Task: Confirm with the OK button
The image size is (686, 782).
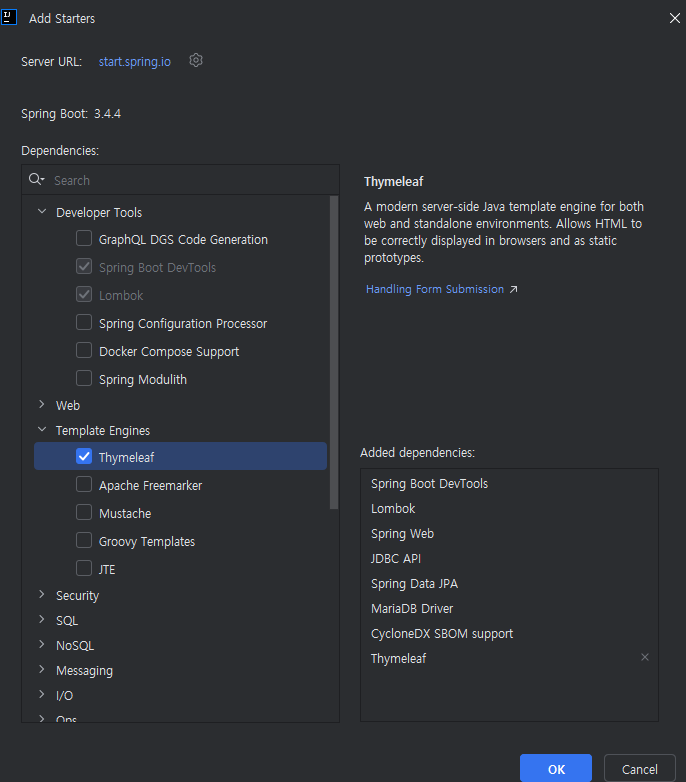Action: 556,769
